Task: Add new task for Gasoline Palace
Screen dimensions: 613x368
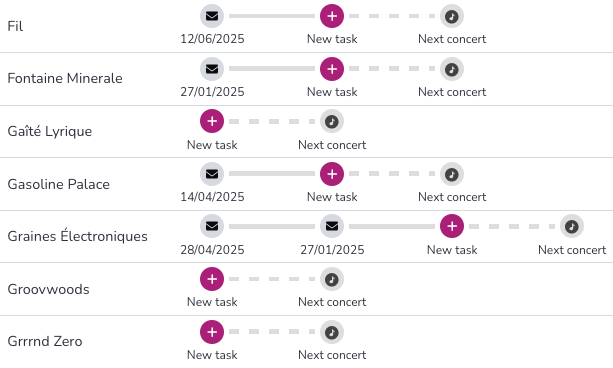Action: 332,174
